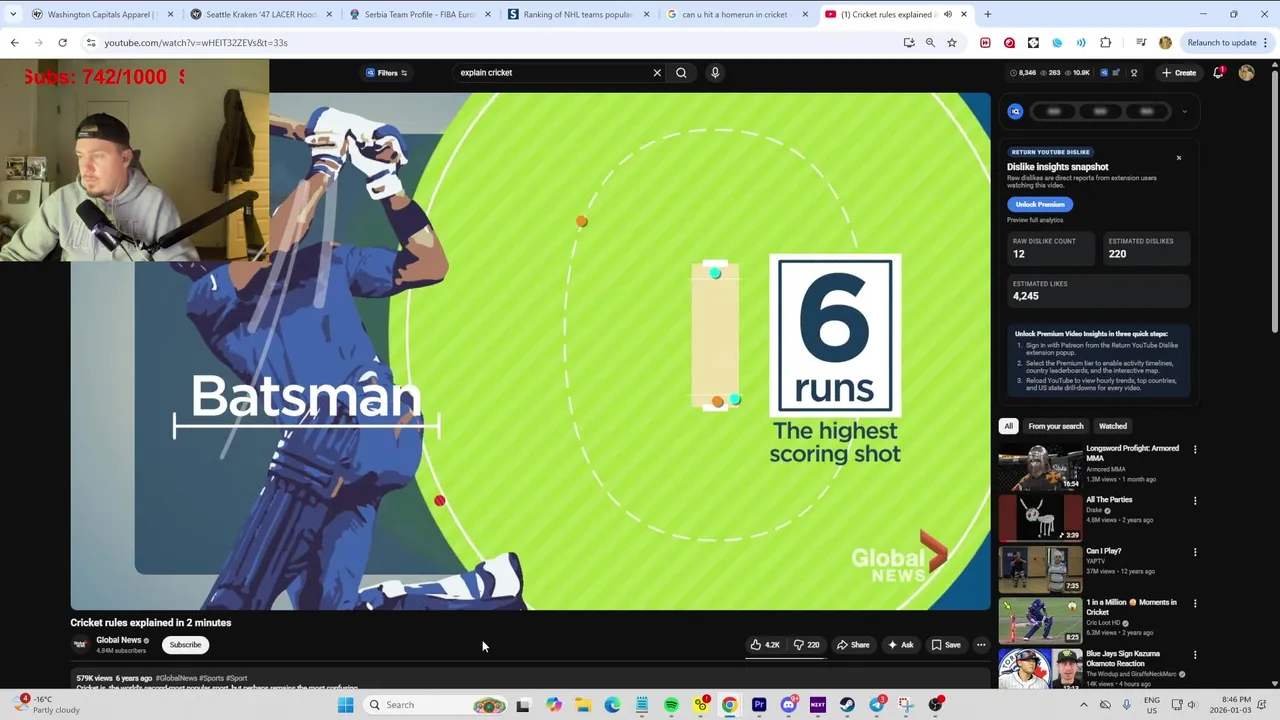Bookmark this page with star icon
Viewport: 1280px width, 720px height.
(x=952, y=43)
